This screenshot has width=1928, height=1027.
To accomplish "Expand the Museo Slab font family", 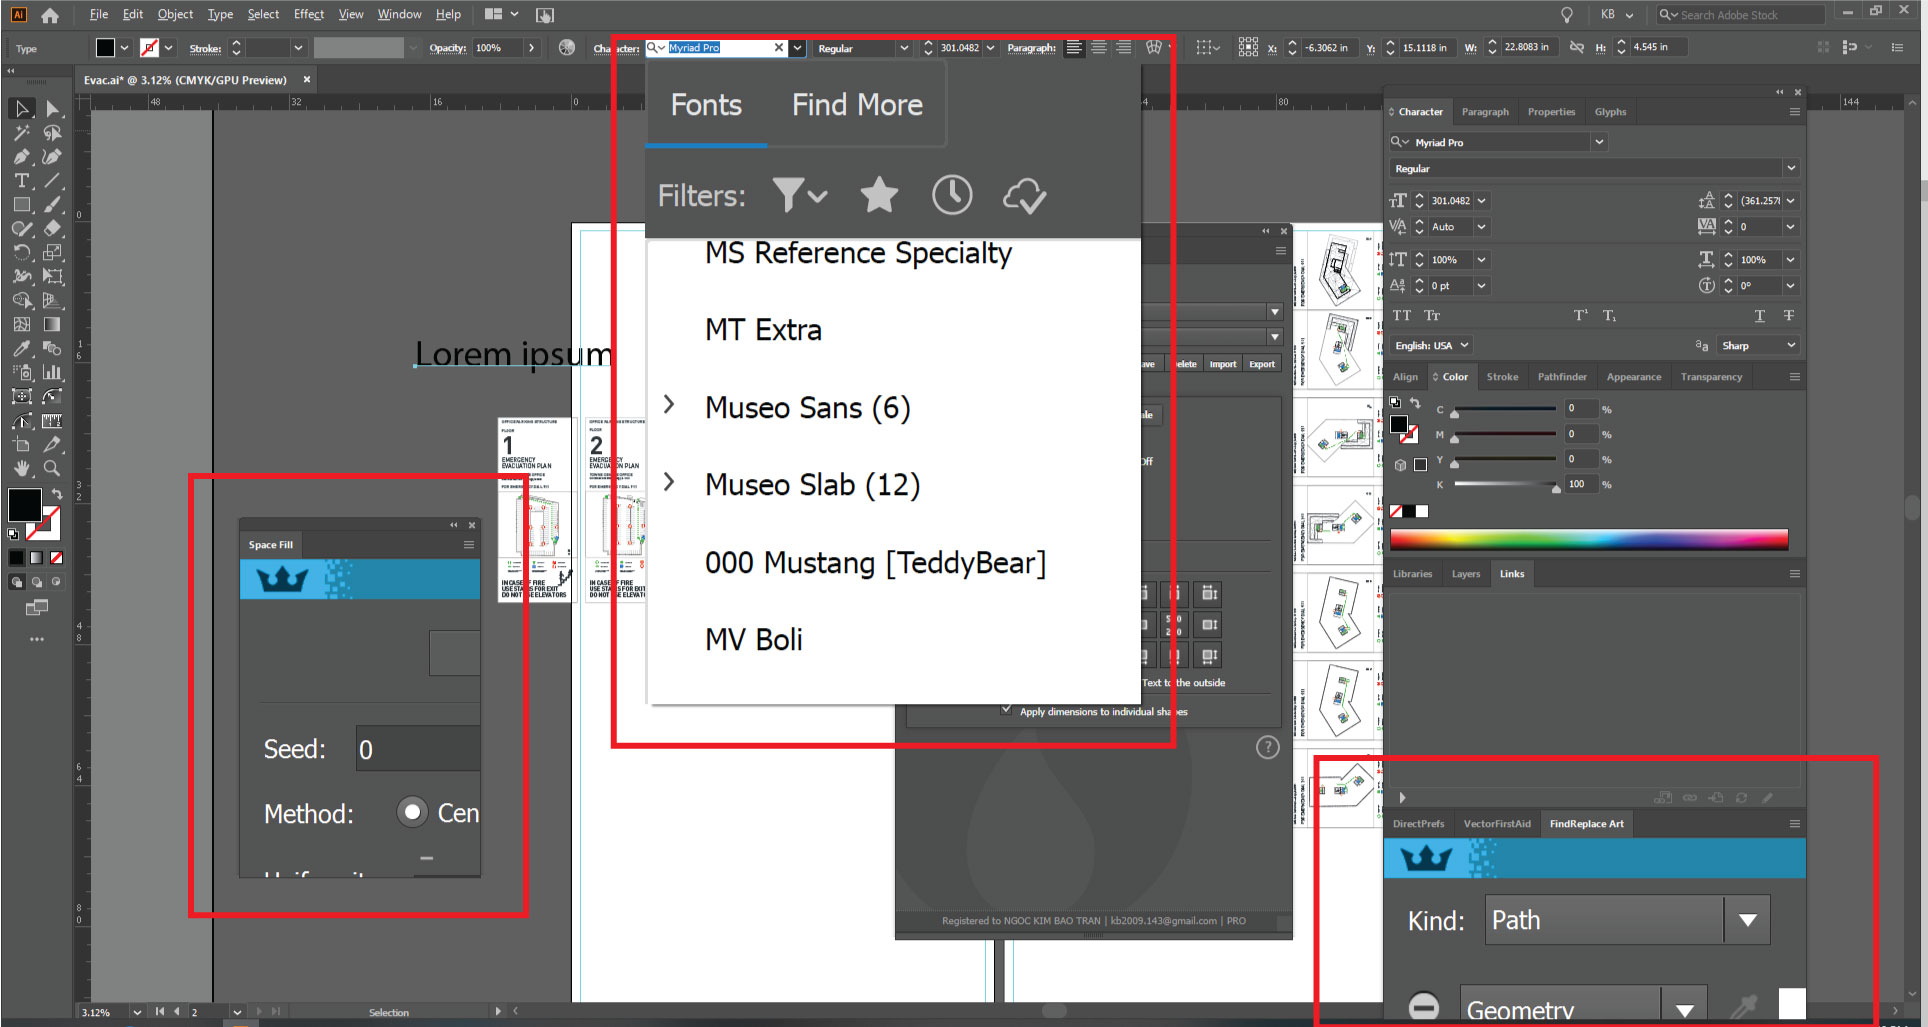I will (668, 482).
